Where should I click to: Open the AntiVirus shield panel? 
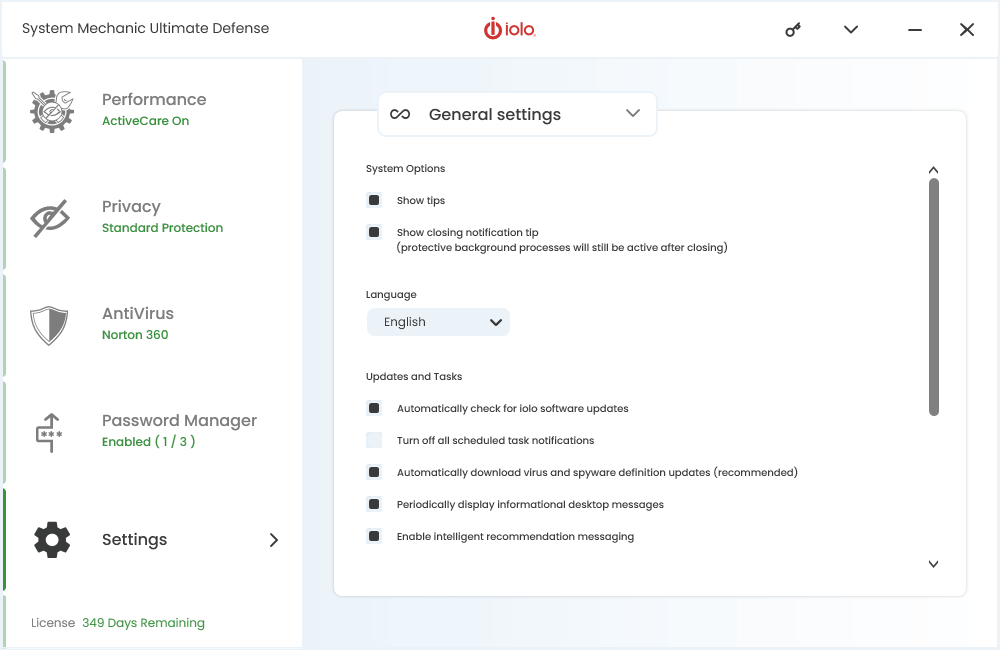pos(51,325)
